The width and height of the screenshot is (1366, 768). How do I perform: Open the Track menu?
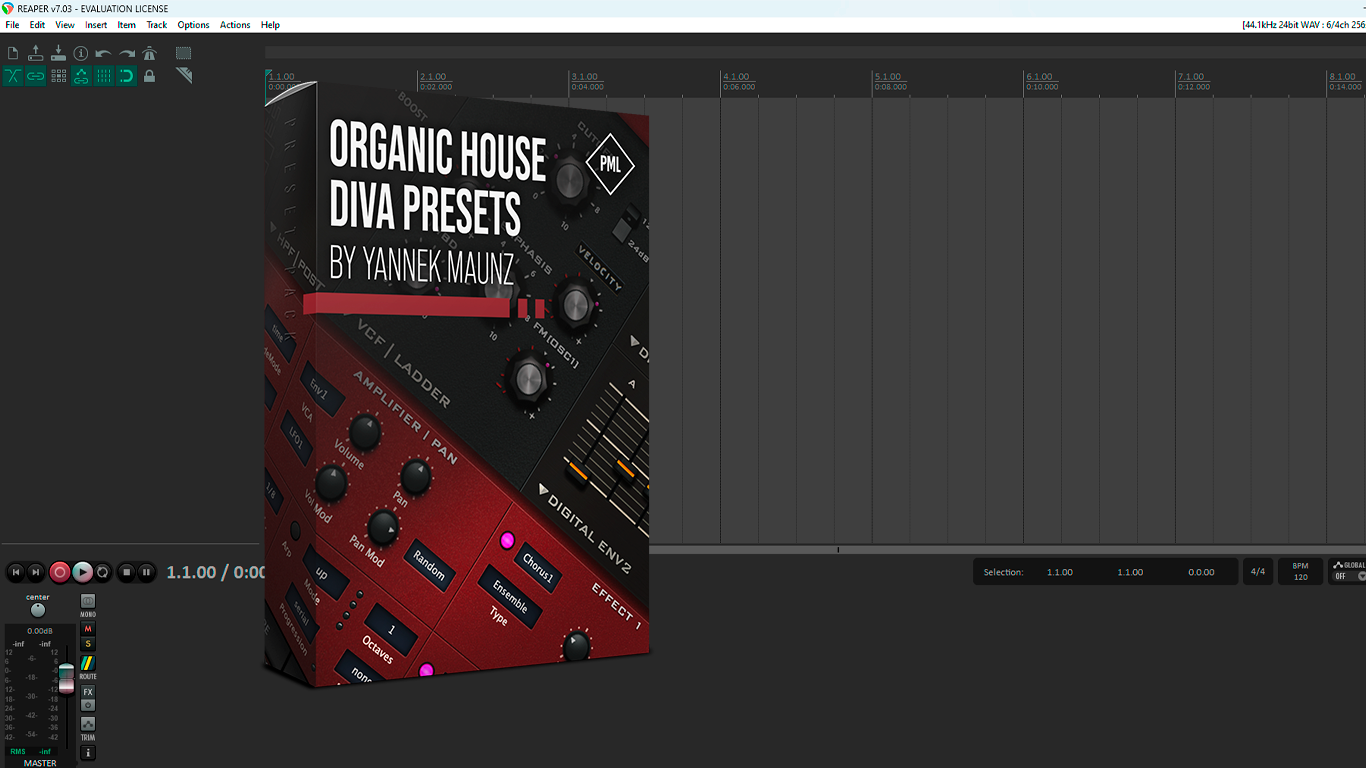pyautogui.click(x=157, y=25)
